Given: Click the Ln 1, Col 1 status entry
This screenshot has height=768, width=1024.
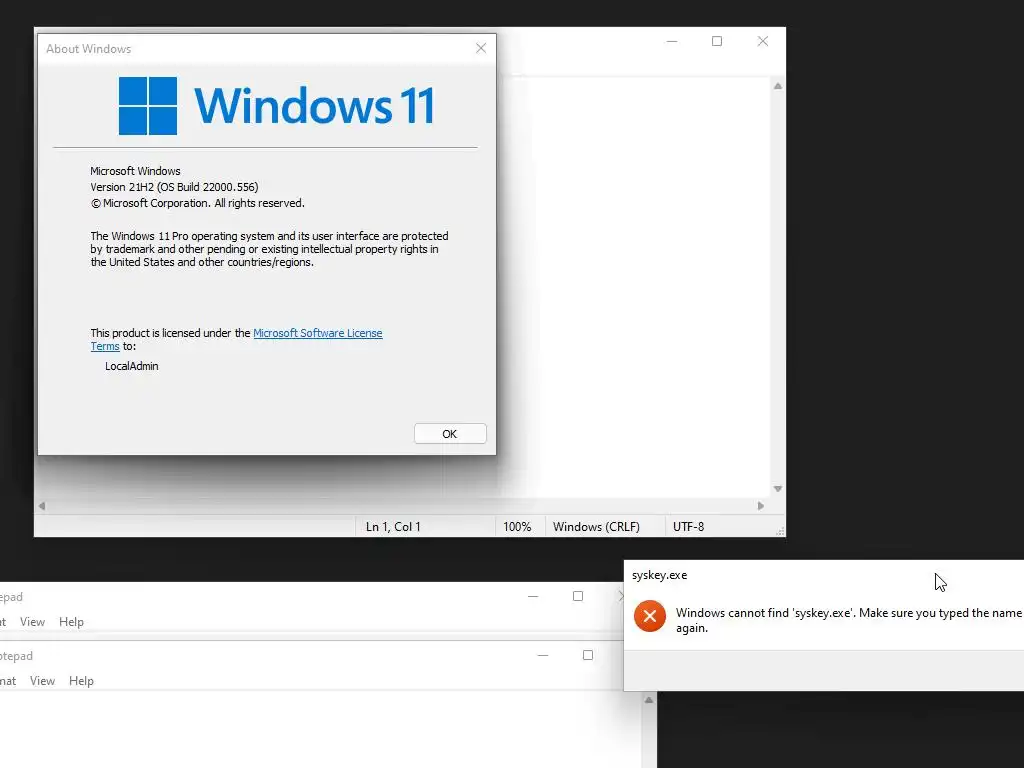Looking at the screenshot, I should (393, 526).
